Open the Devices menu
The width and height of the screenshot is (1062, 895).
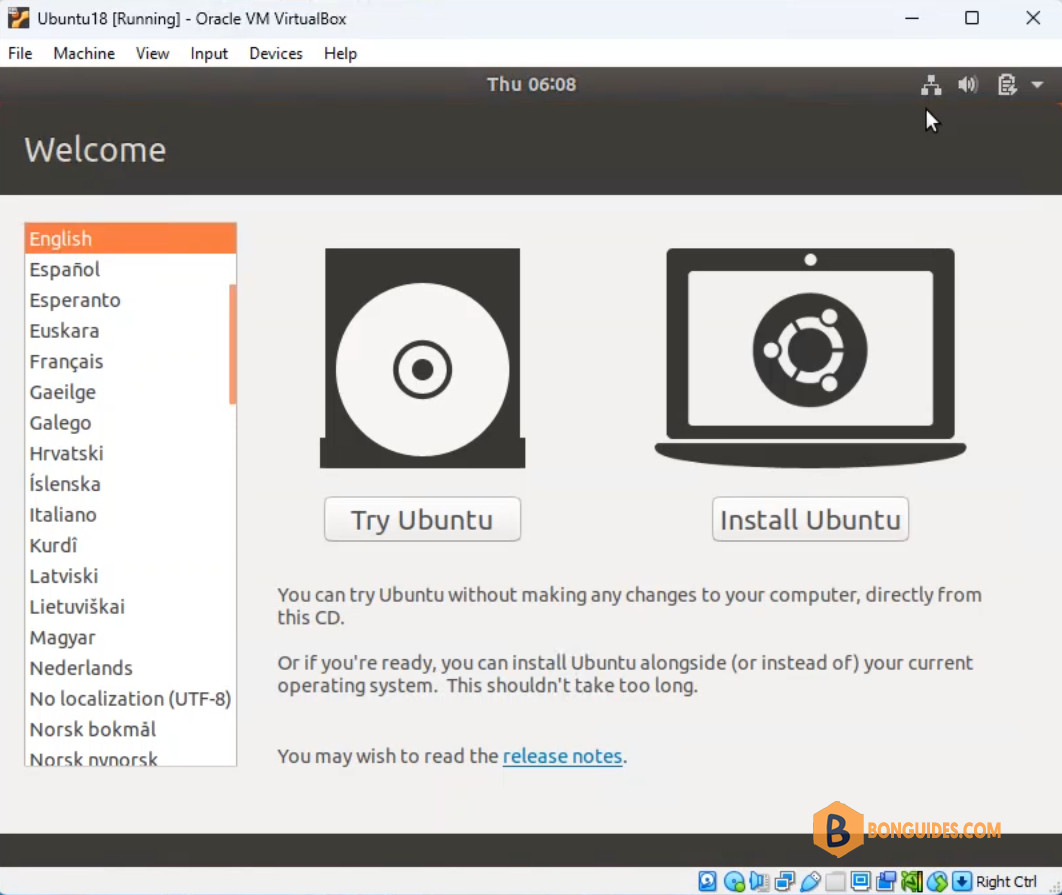pos(276,53)
